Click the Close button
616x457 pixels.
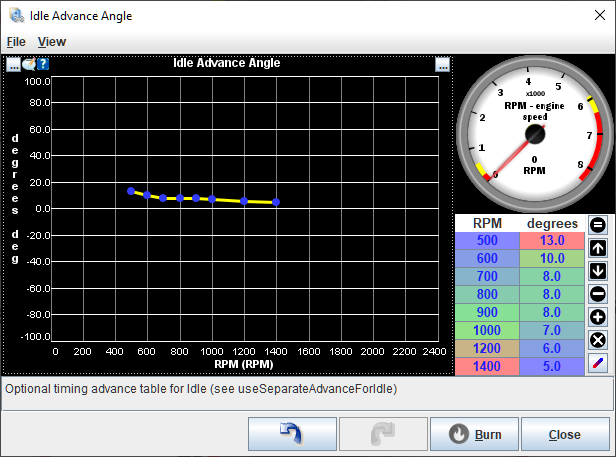[x=564, y=435]
